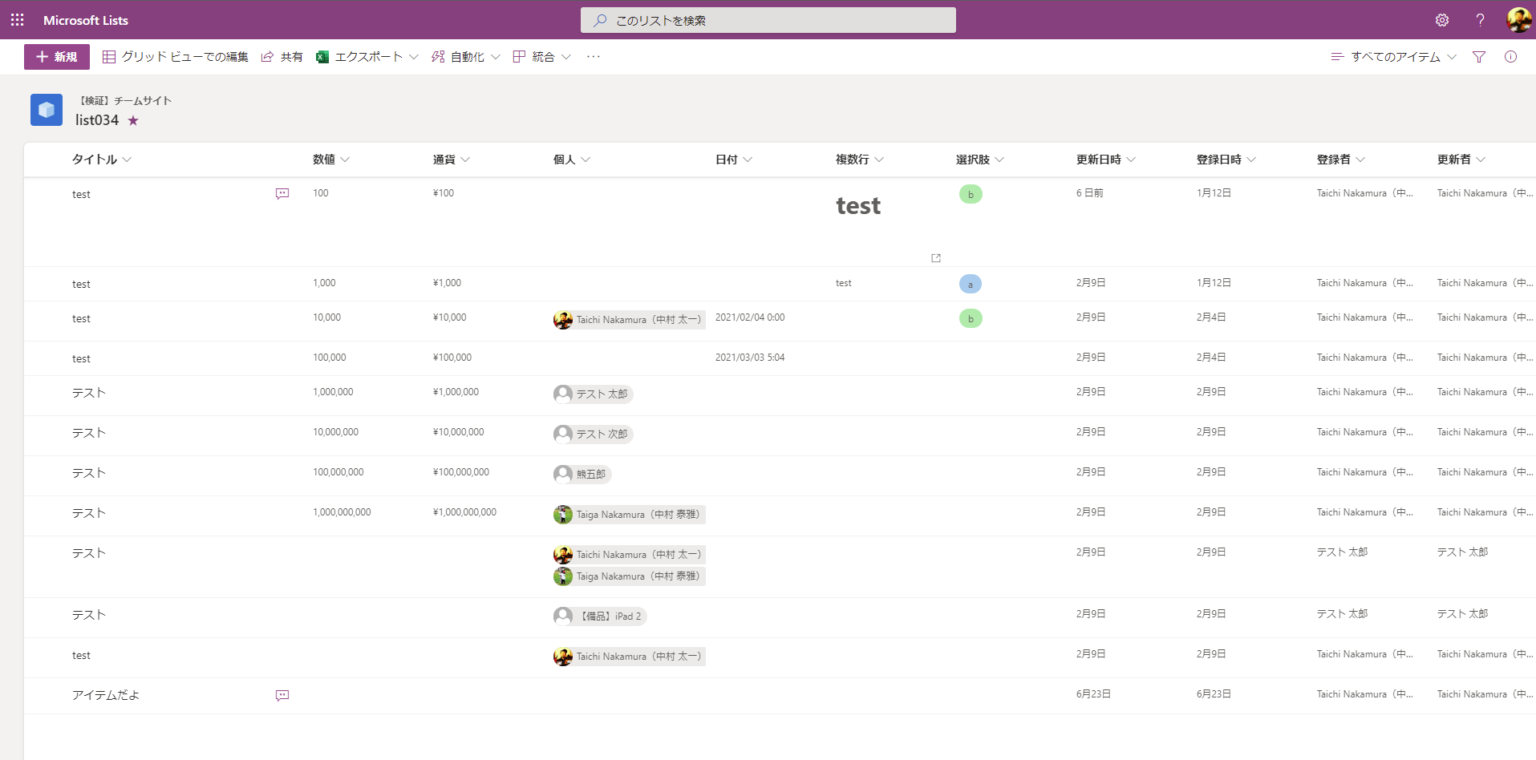The width and height of the screenshot is (1536, 760).
Task: Click the green b choice pill in first row
Action: [x=970, y=194]
